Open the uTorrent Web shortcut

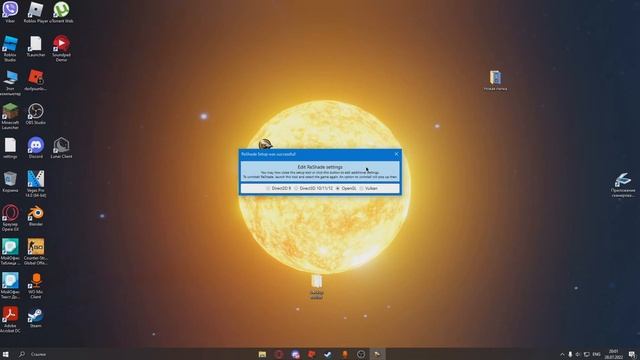(61, 12)
